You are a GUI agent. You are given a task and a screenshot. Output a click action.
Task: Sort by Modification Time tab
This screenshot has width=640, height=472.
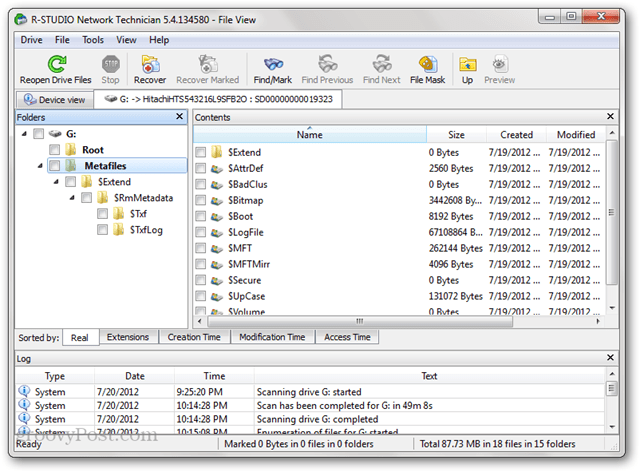click(272, 337)
